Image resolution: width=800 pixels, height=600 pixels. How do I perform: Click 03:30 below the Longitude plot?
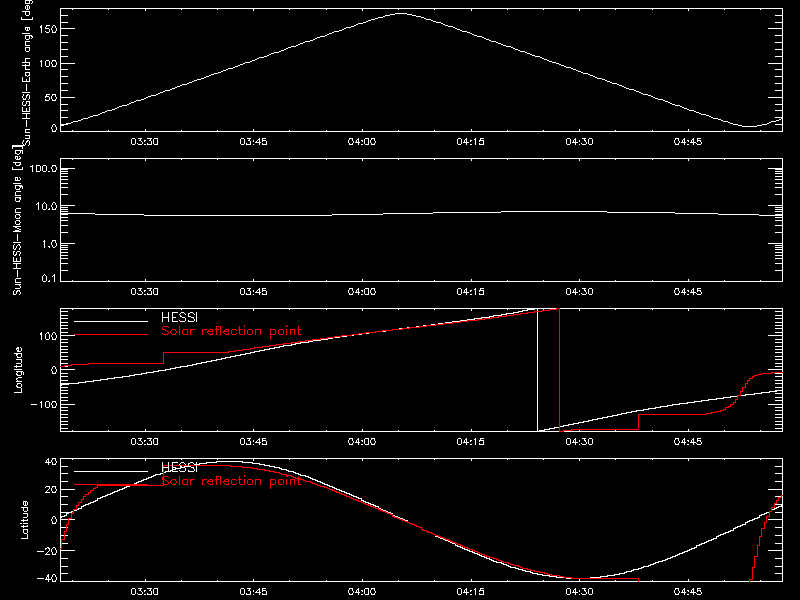coord(144,442)
